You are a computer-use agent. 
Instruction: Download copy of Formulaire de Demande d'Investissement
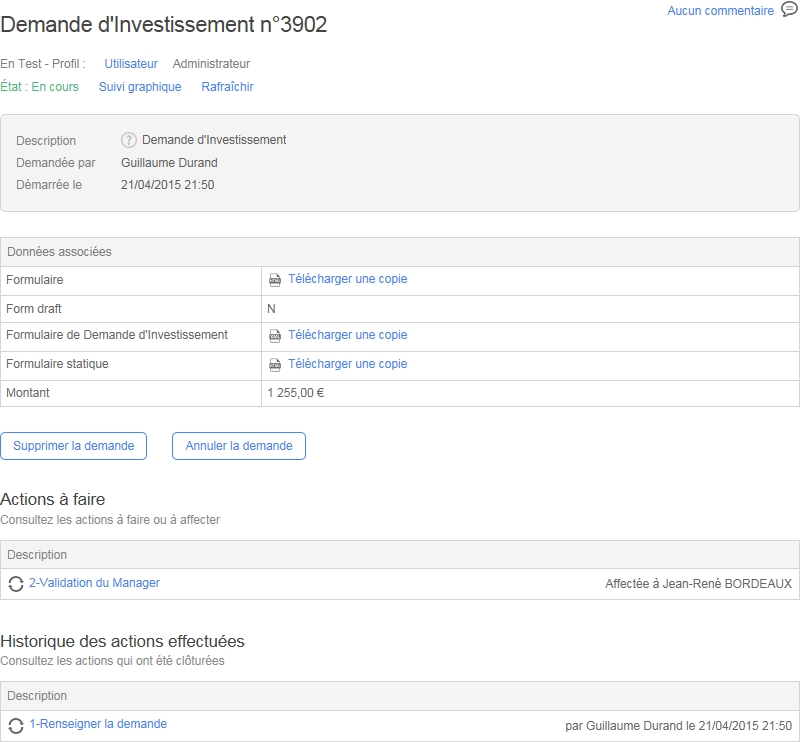click(x=347, y=335)
